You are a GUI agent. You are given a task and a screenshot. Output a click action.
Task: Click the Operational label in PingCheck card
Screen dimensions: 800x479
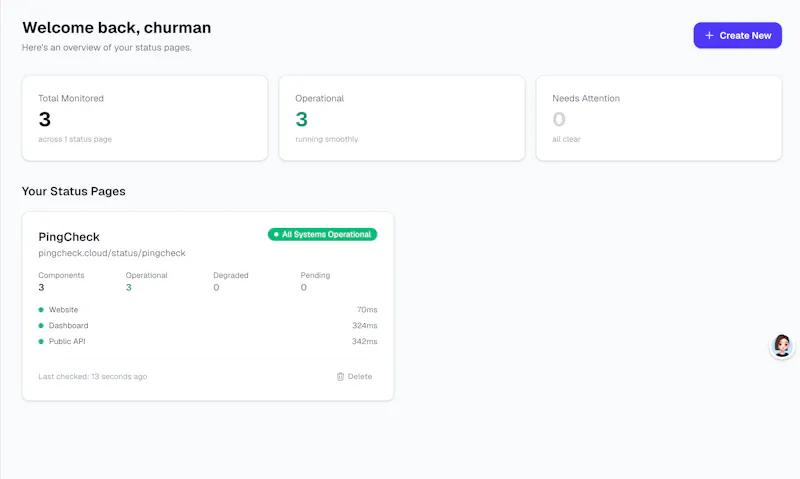tap(146, 275)
